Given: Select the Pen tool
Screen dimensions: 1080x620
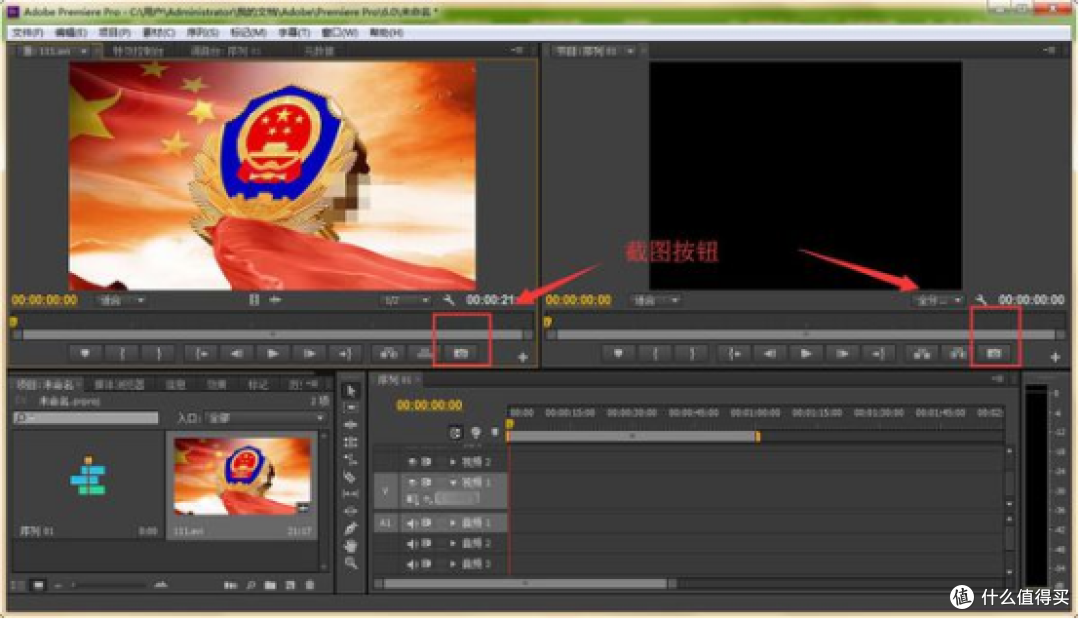Looking at the screenshot, I should coord(351,528).
